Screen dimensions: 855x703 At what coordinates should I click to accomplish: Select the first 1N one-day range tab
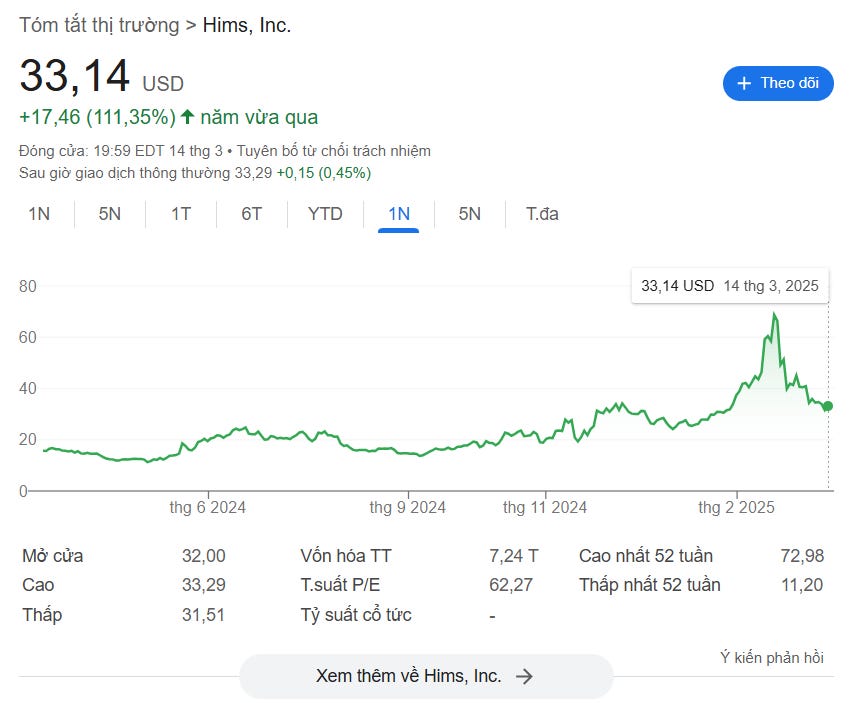(39, 214)
